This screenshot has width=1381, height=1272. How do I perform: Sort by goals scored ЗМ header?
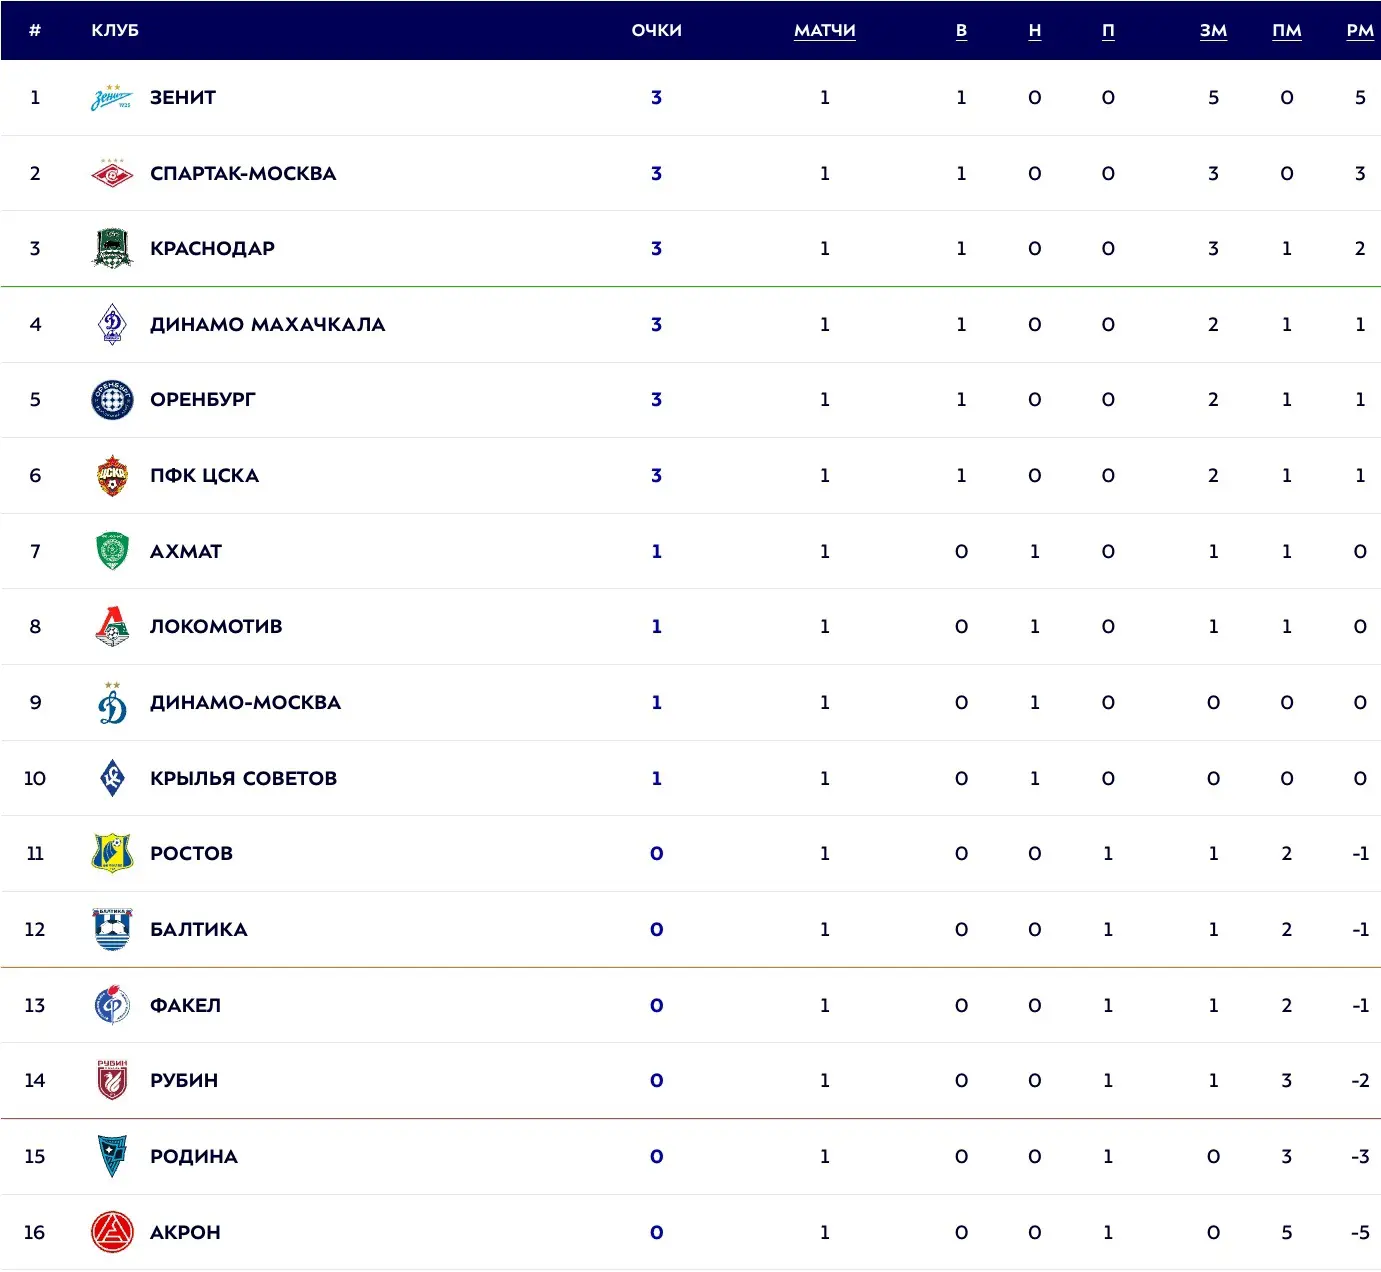[1213, 30]
